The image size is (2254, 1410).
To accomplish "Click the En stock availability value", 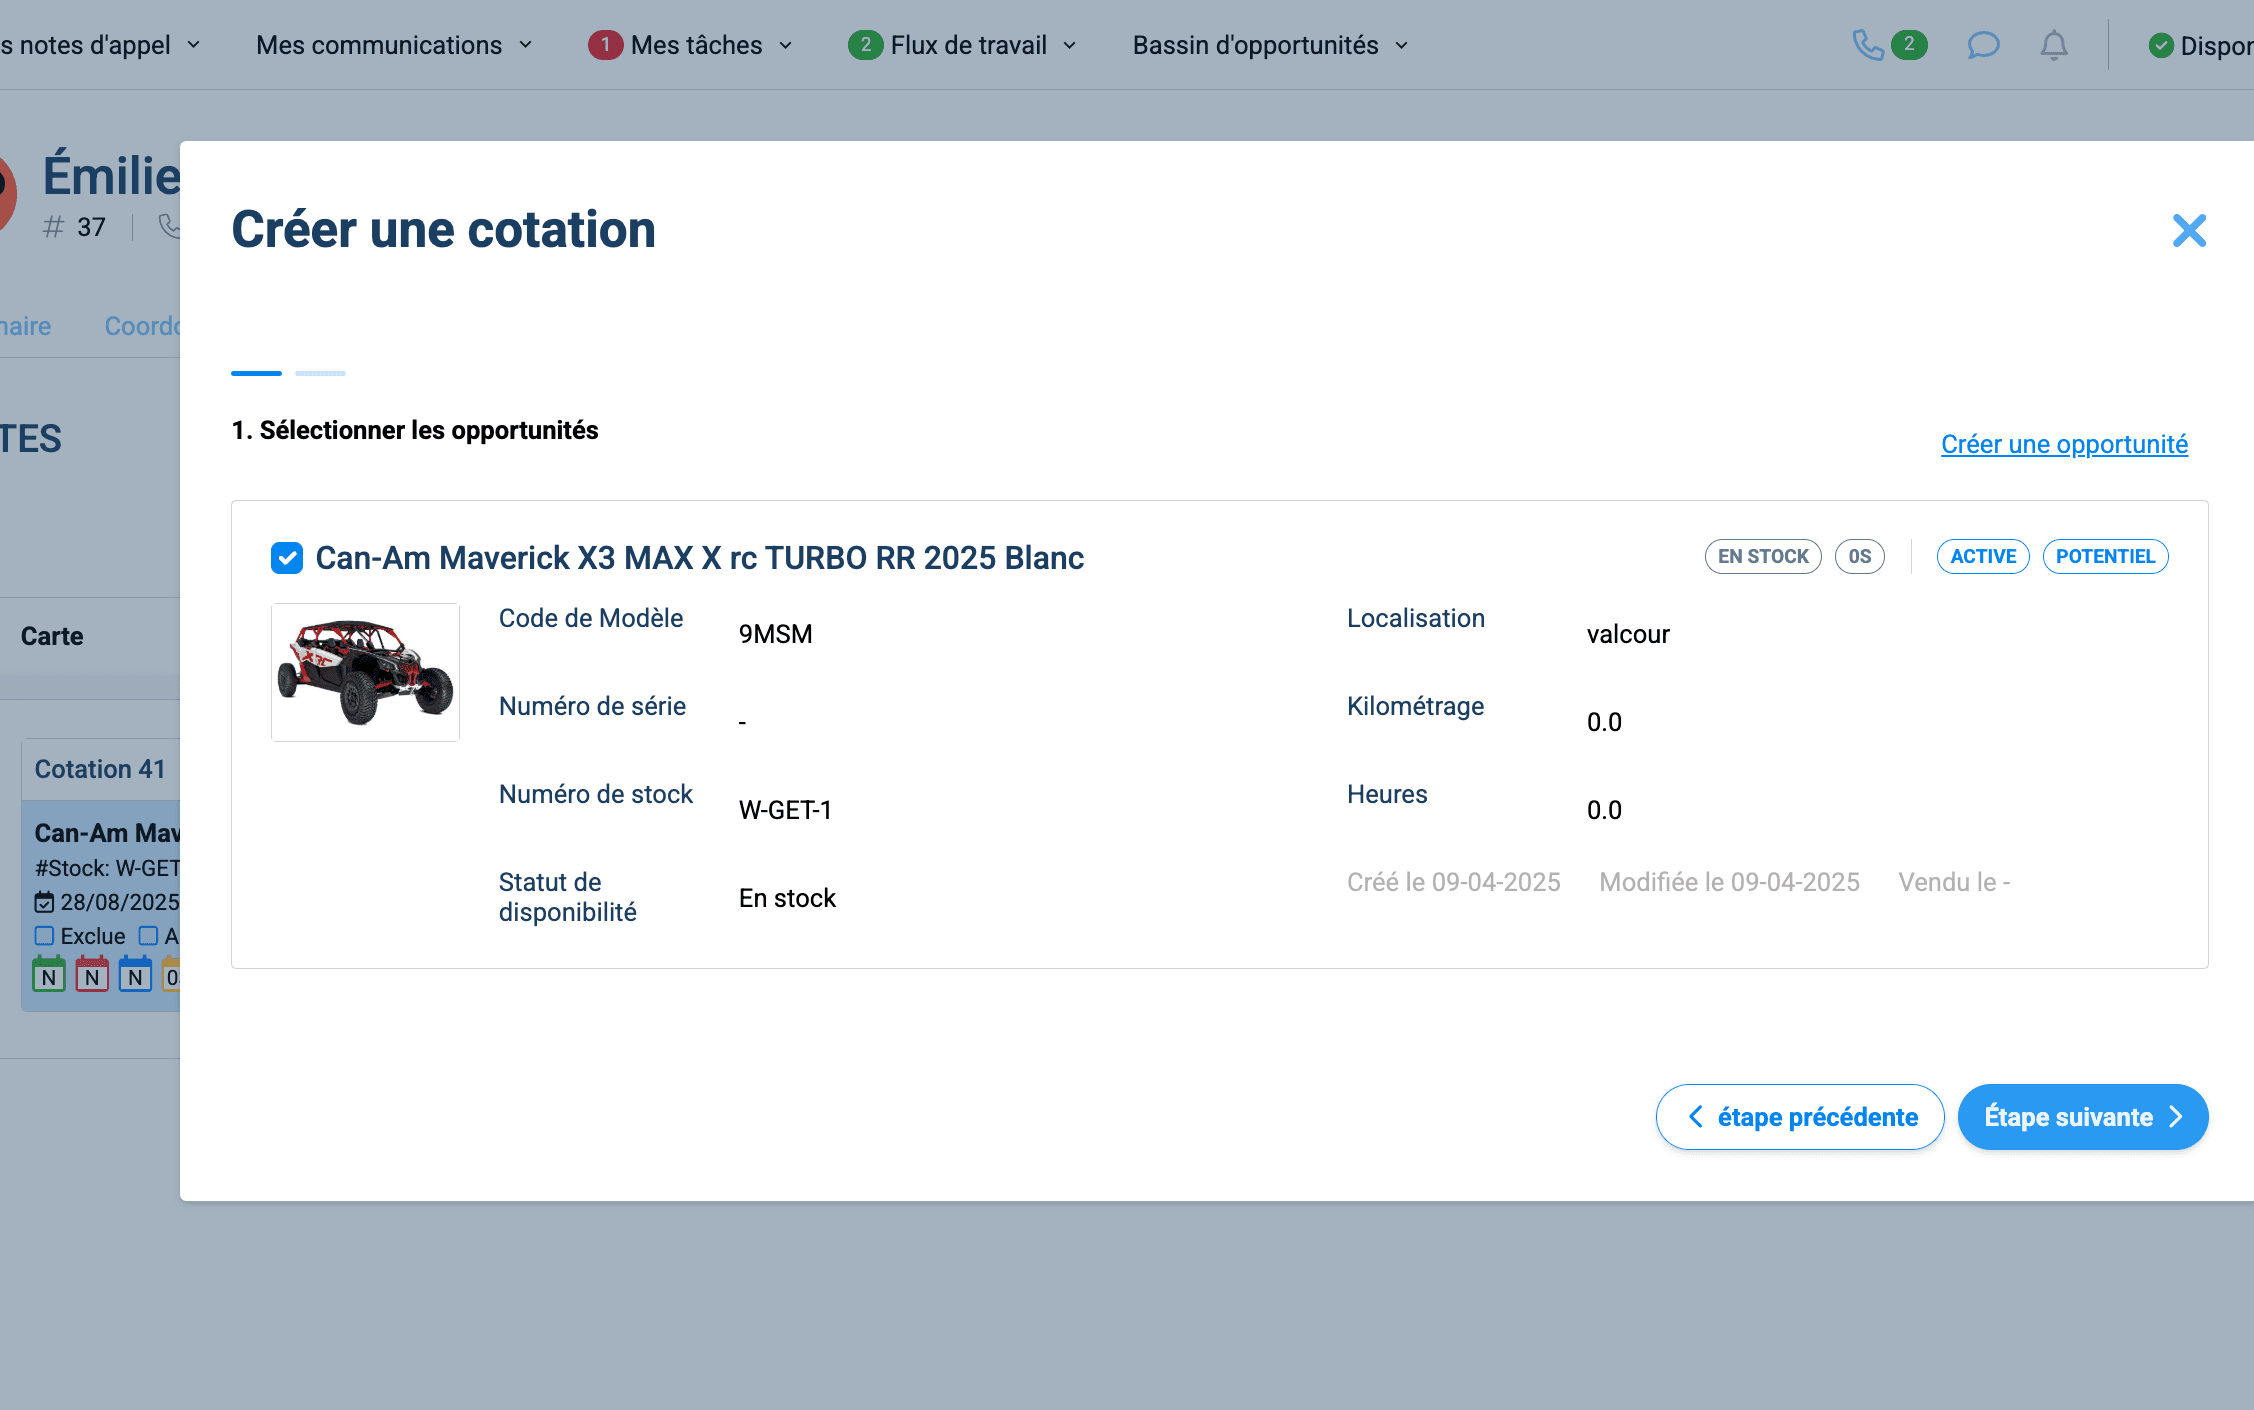I will click(x=787, y=898).
